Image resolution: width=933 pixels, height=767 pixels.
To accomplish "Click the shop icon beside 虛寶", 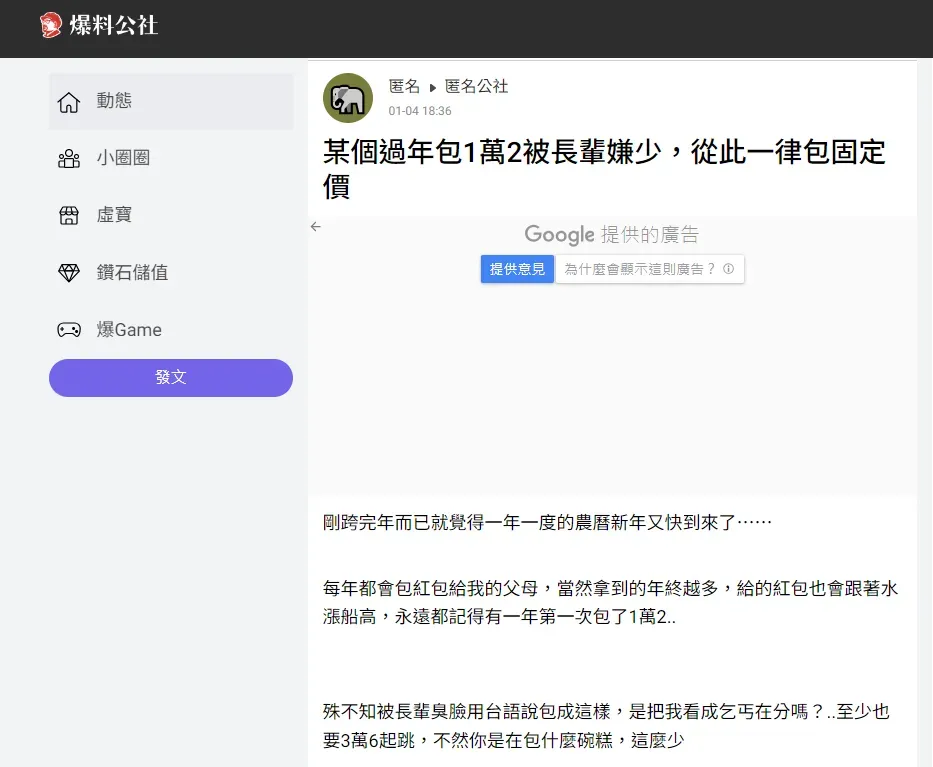I will tap(68, 215).
